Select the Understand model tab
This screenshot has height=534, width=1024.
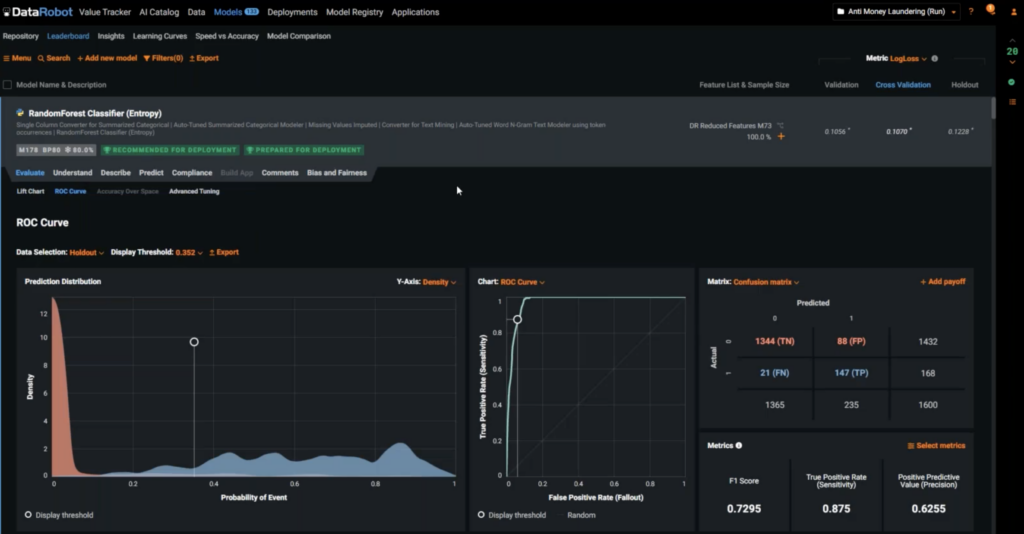tap(72, 173)
